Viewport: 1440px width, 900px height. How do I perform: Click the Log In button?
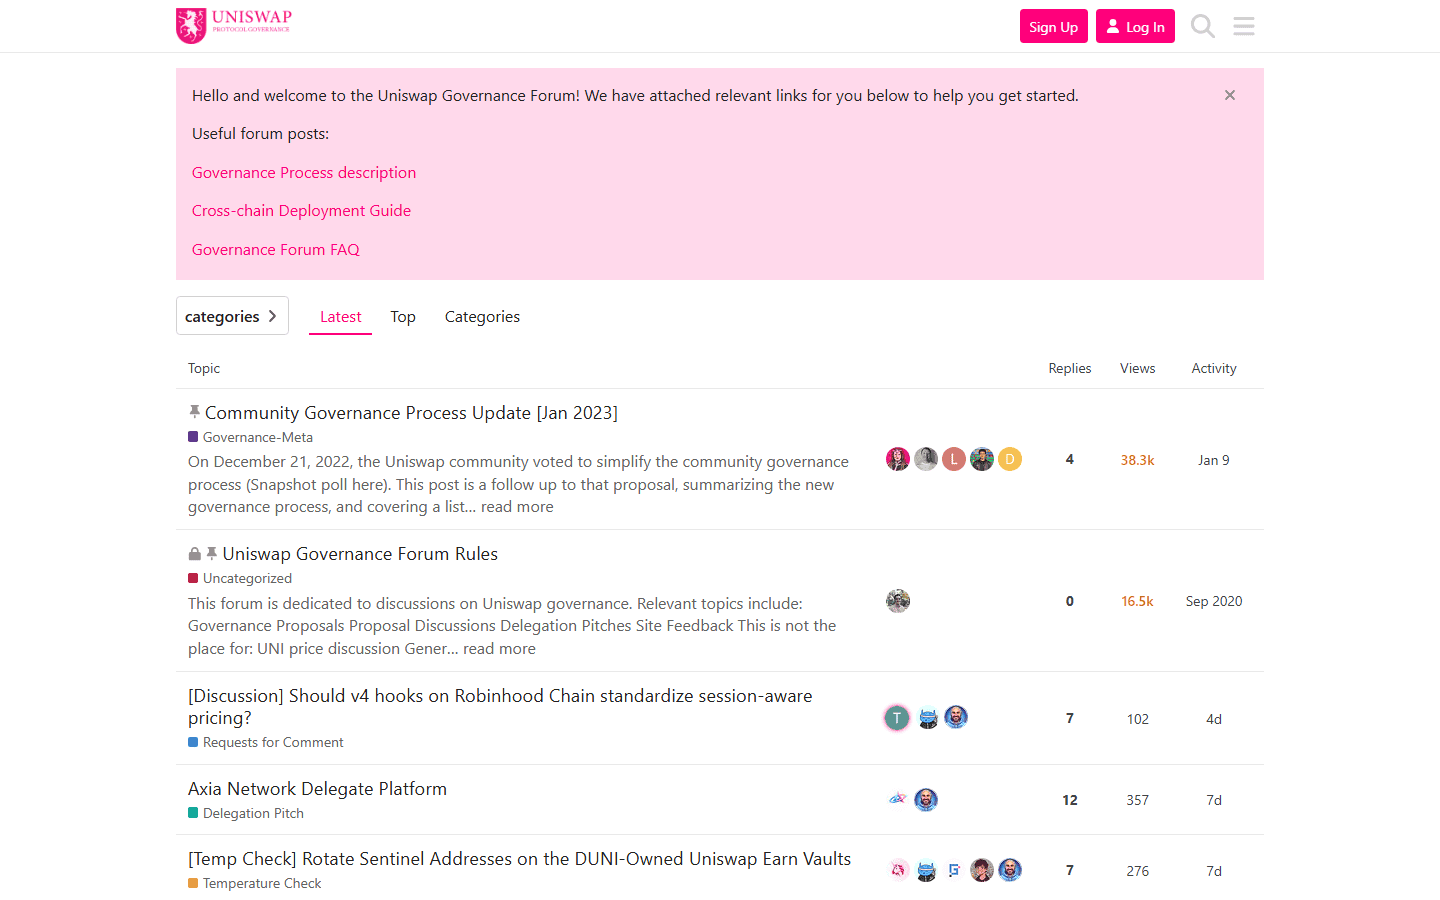pyautogui.click(x=1135, y=27)
